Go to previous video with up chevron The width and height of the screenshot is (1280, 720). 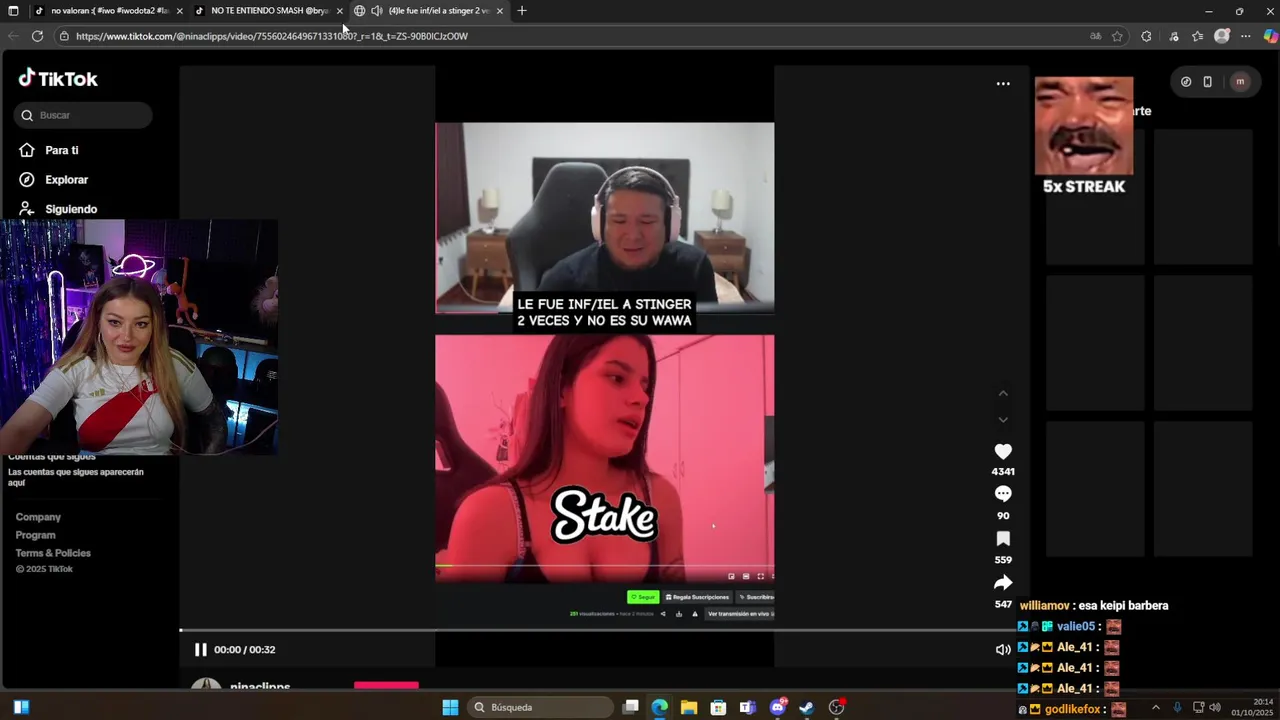(1003, 393)
